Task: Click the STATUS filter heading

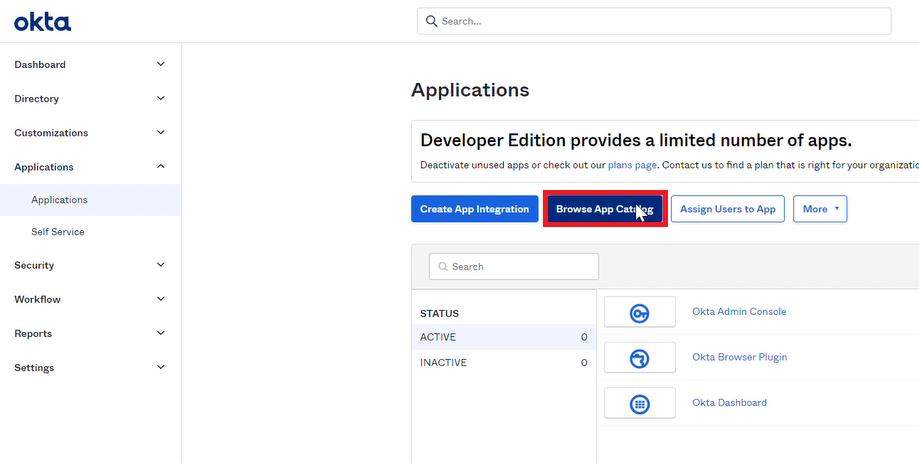Action: click(440, 314)
